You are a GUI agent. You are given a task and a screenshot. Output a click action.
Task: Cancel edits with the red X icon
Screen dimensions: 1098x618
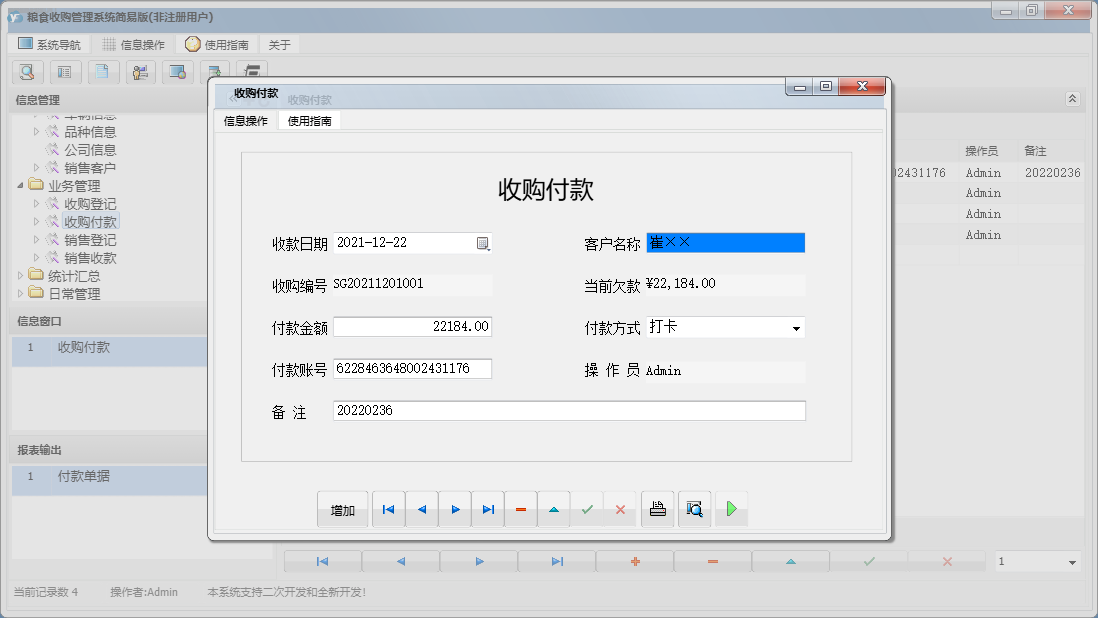coord(620,509)
